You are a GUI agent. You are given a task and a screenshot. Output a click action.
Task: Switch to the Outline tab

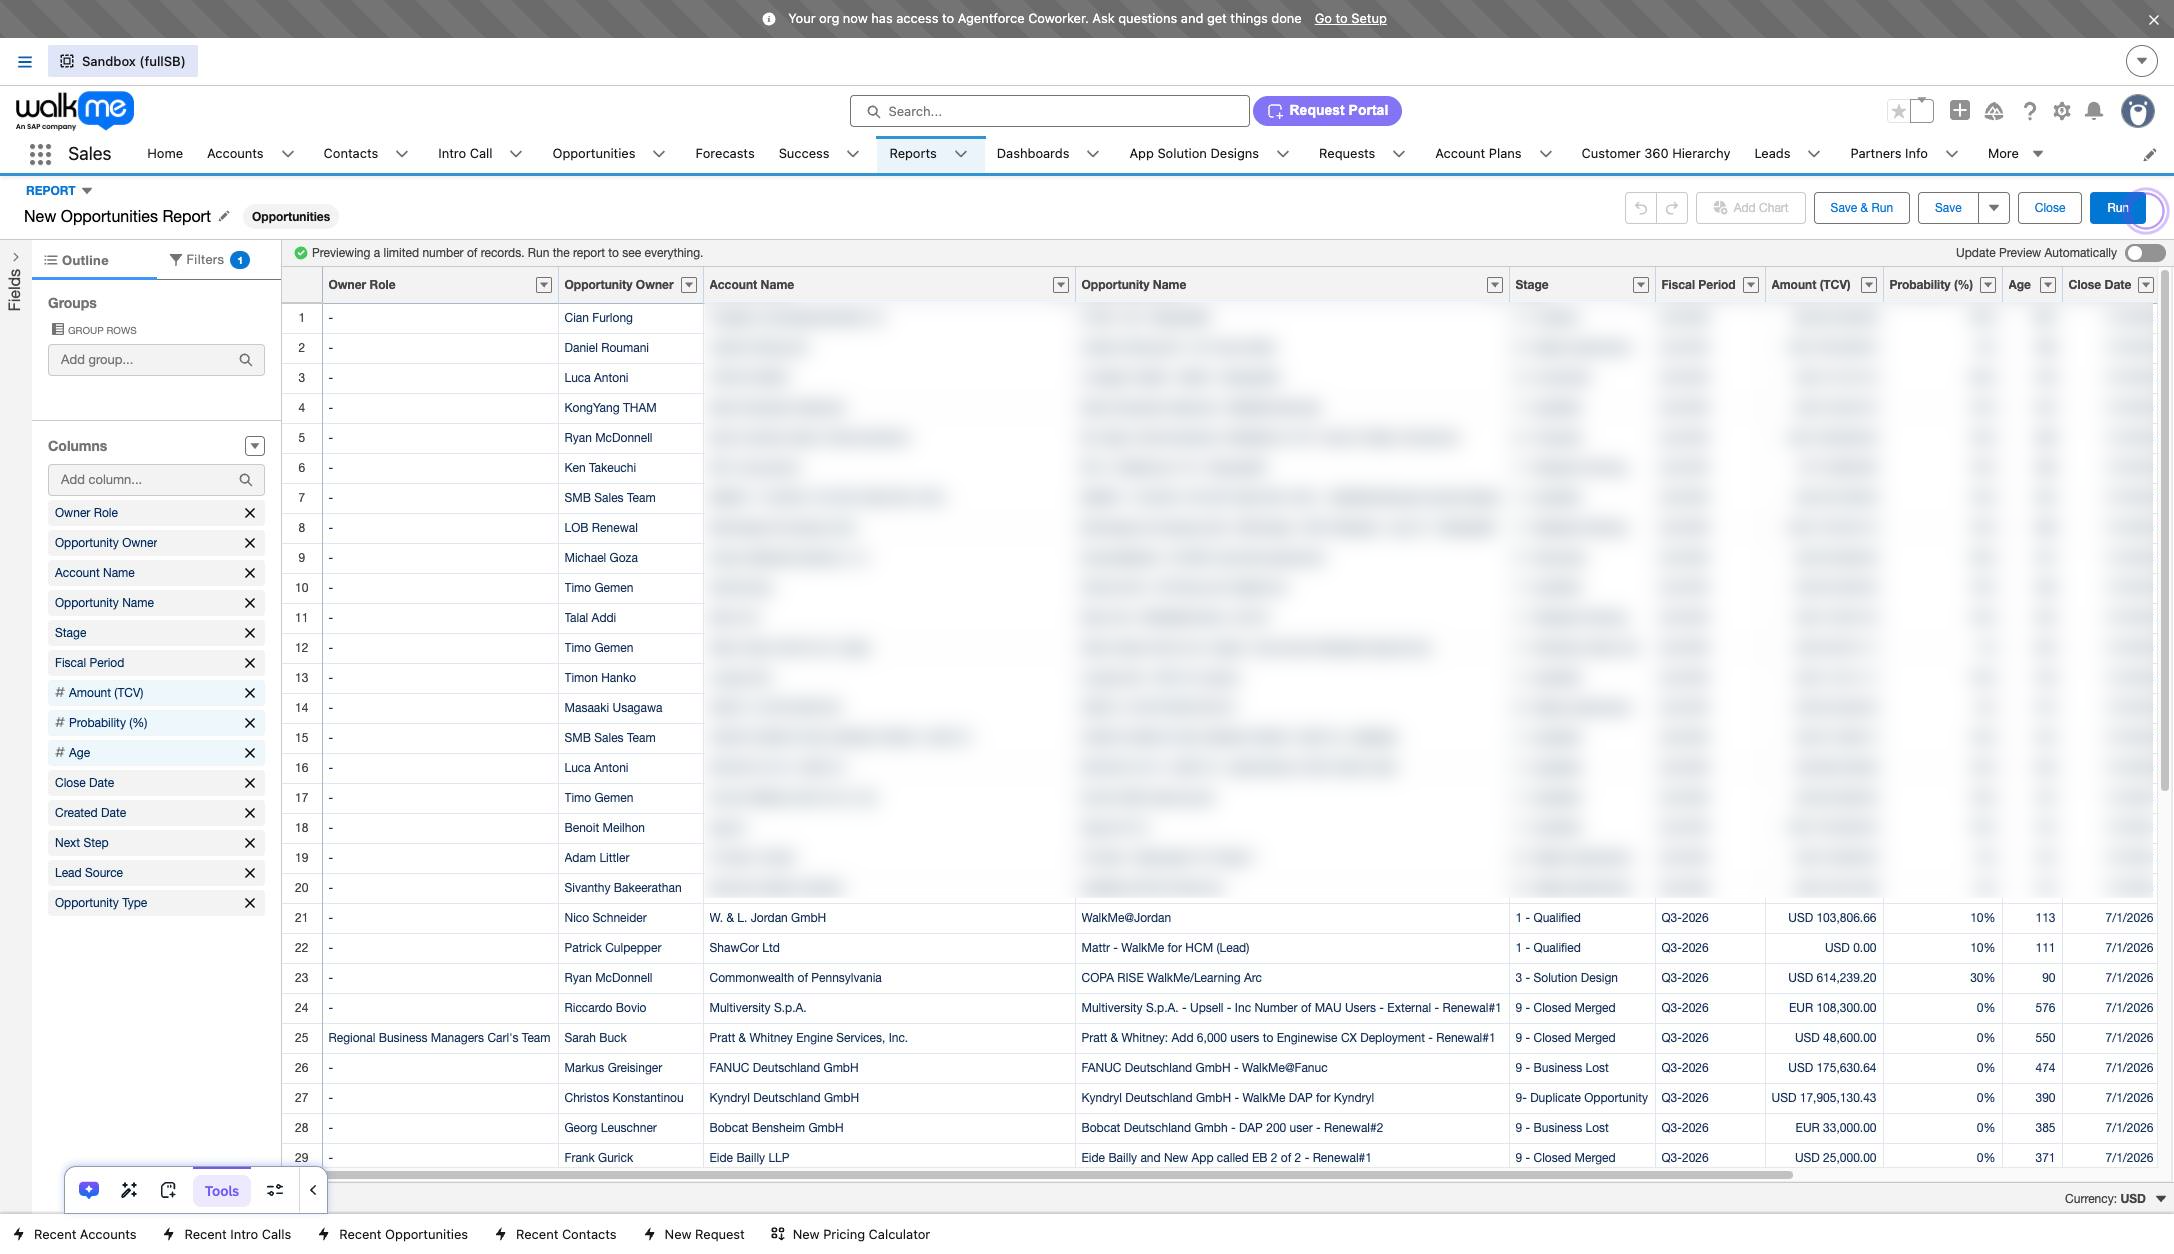77,260
